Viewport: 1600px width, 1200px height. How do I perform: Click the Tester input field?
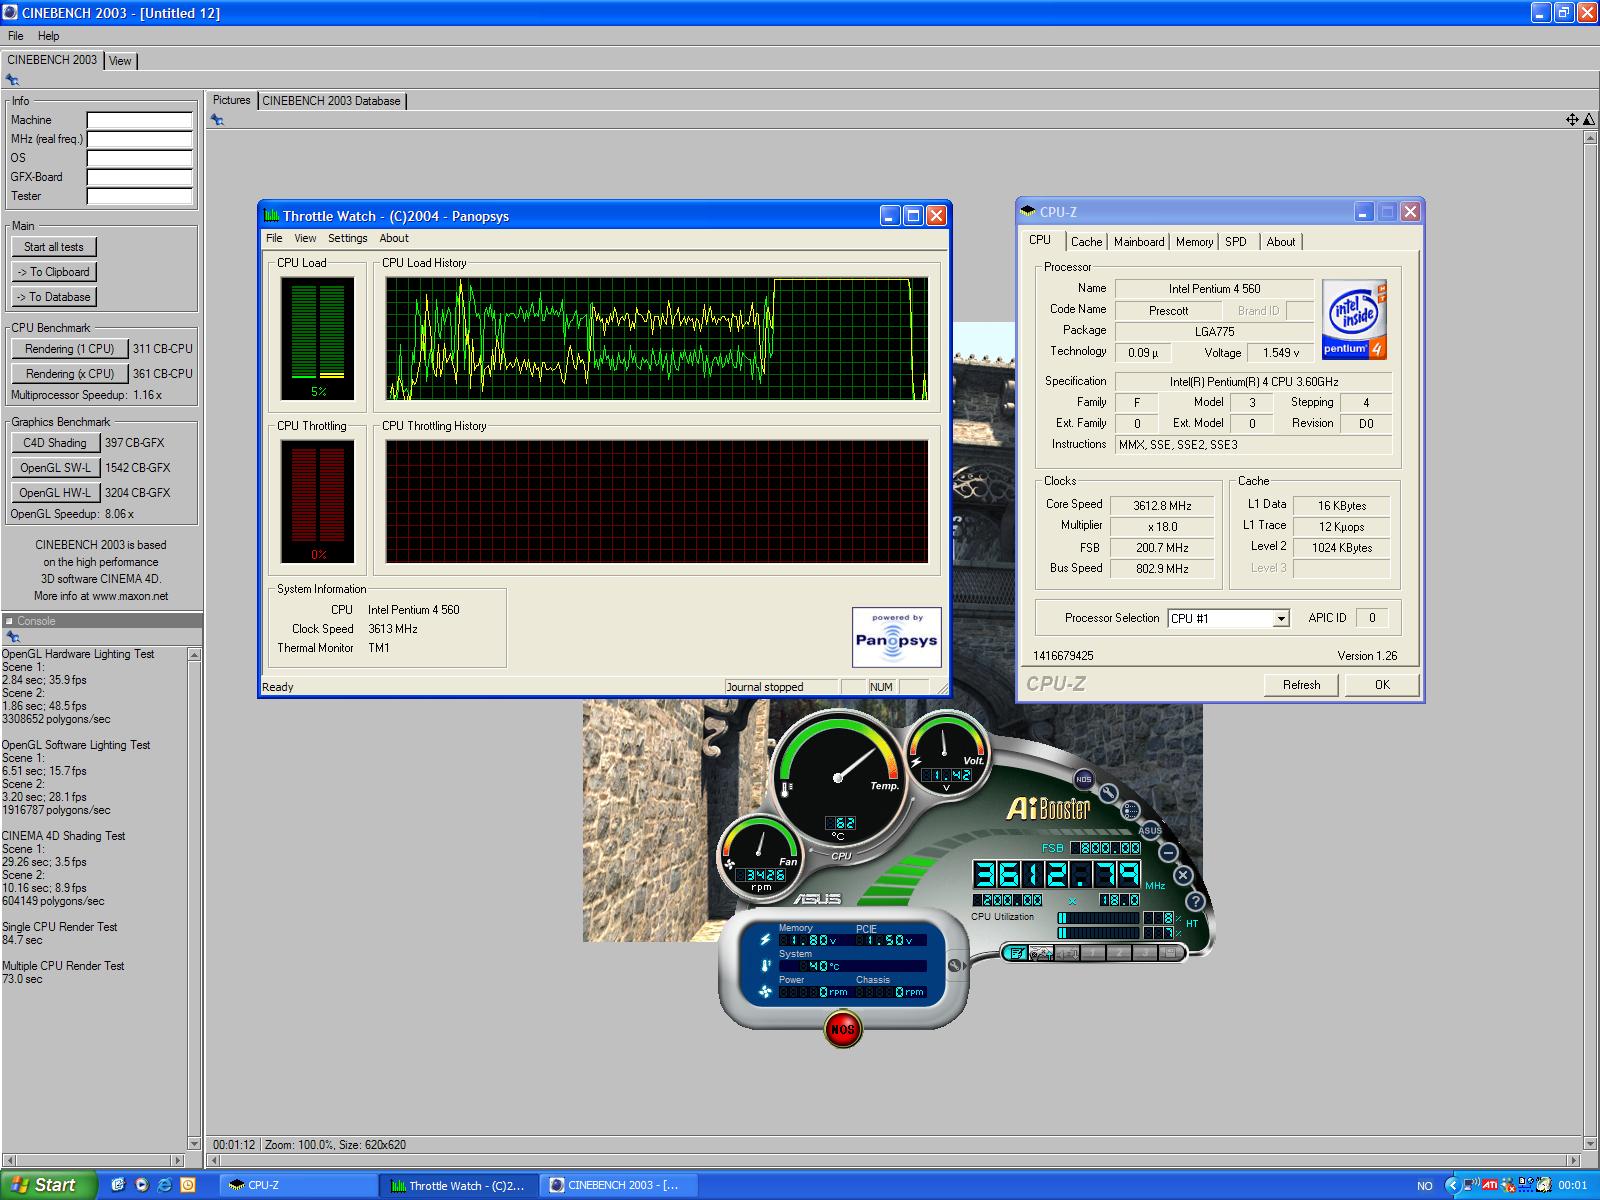(x=139, y=196)
